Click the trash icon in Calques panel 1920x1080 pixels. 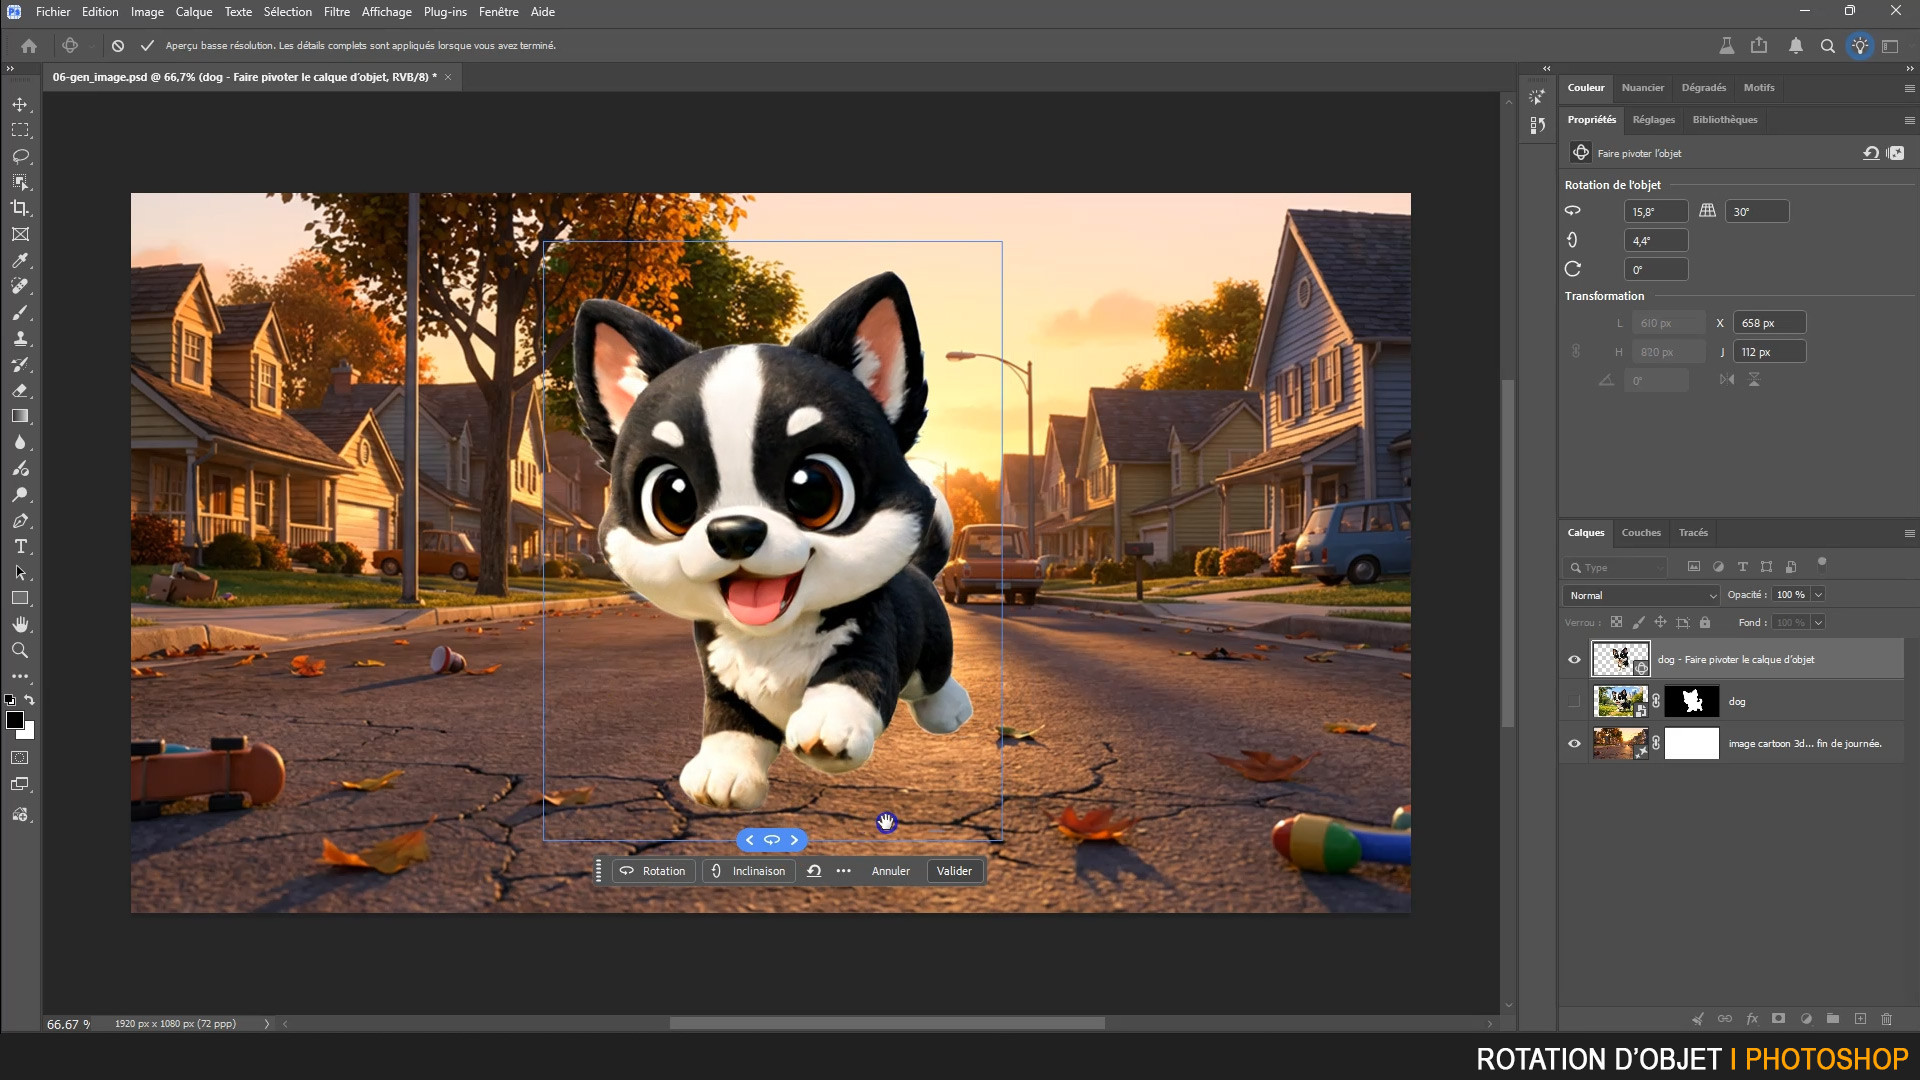(1886, 1018)
